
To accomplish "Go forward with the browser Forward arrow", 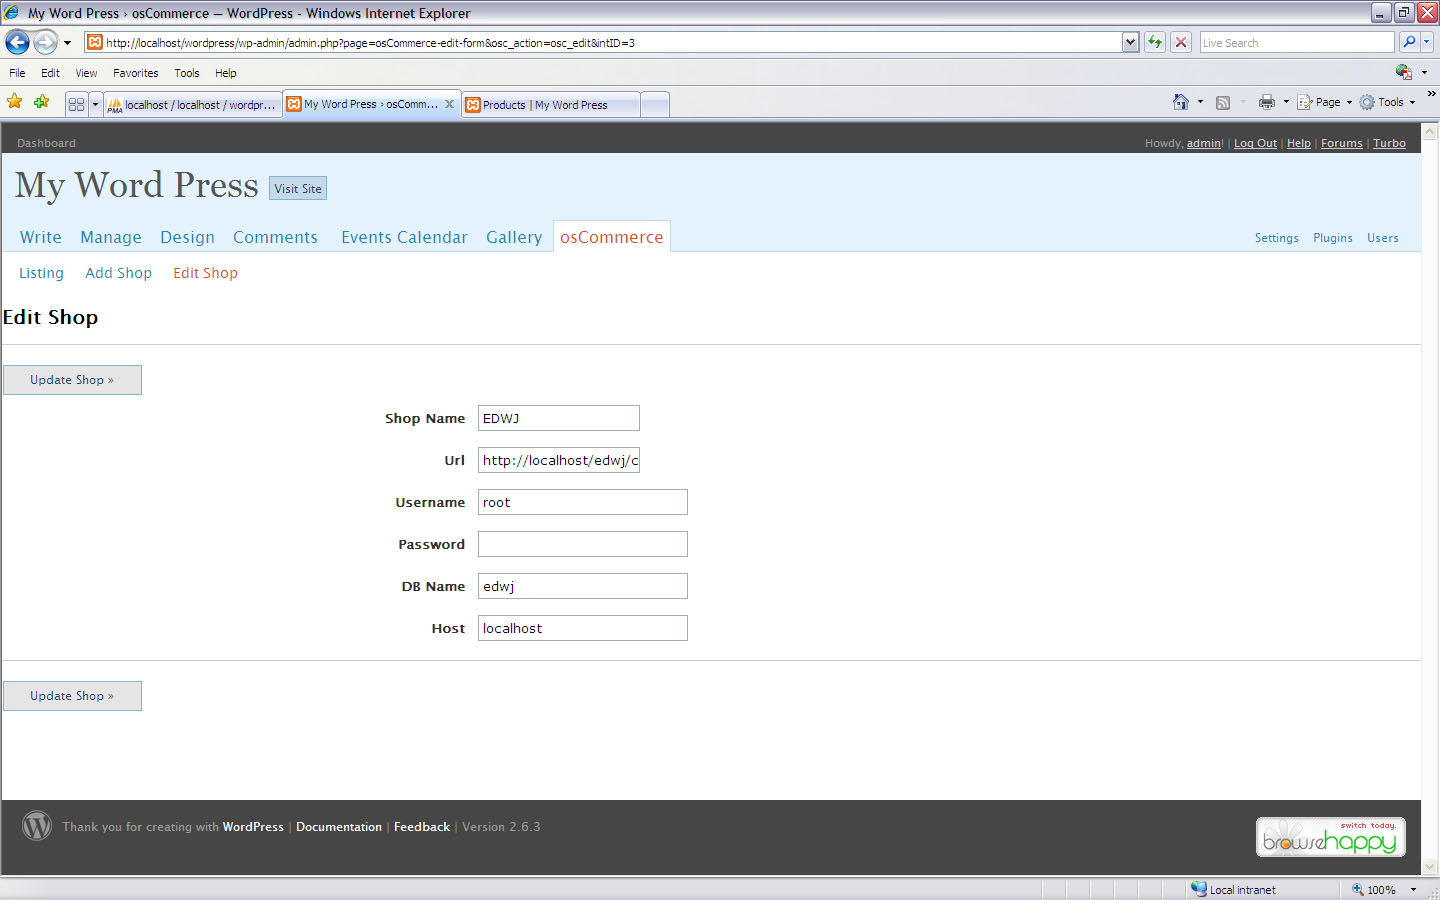I will pyautogui.click(x=45, y=42).
